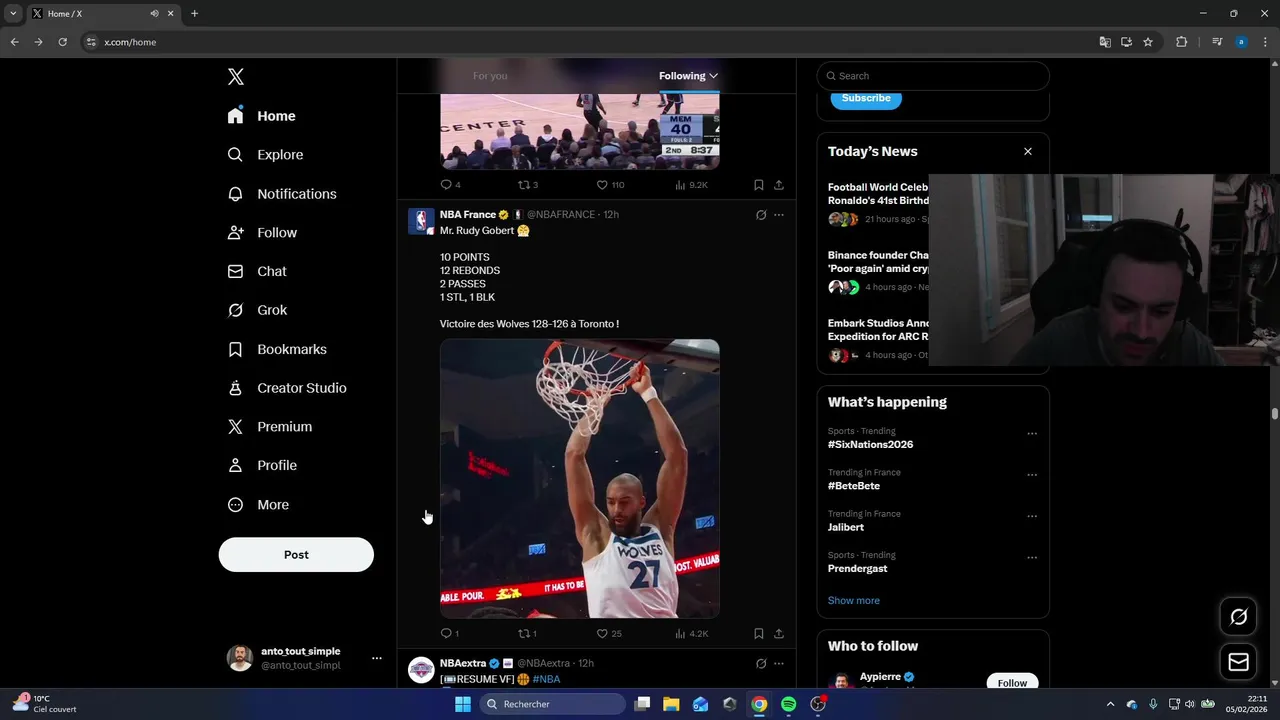Like the post with 110 likes

point(602,185)
